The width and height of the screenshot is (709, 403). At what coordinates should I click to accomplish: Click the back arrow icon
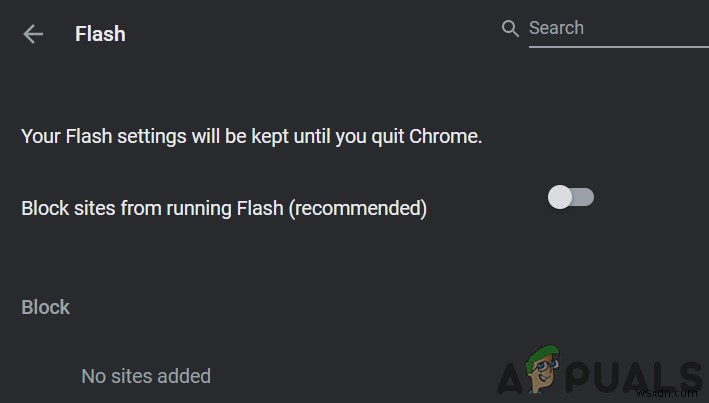pos(33,34)
